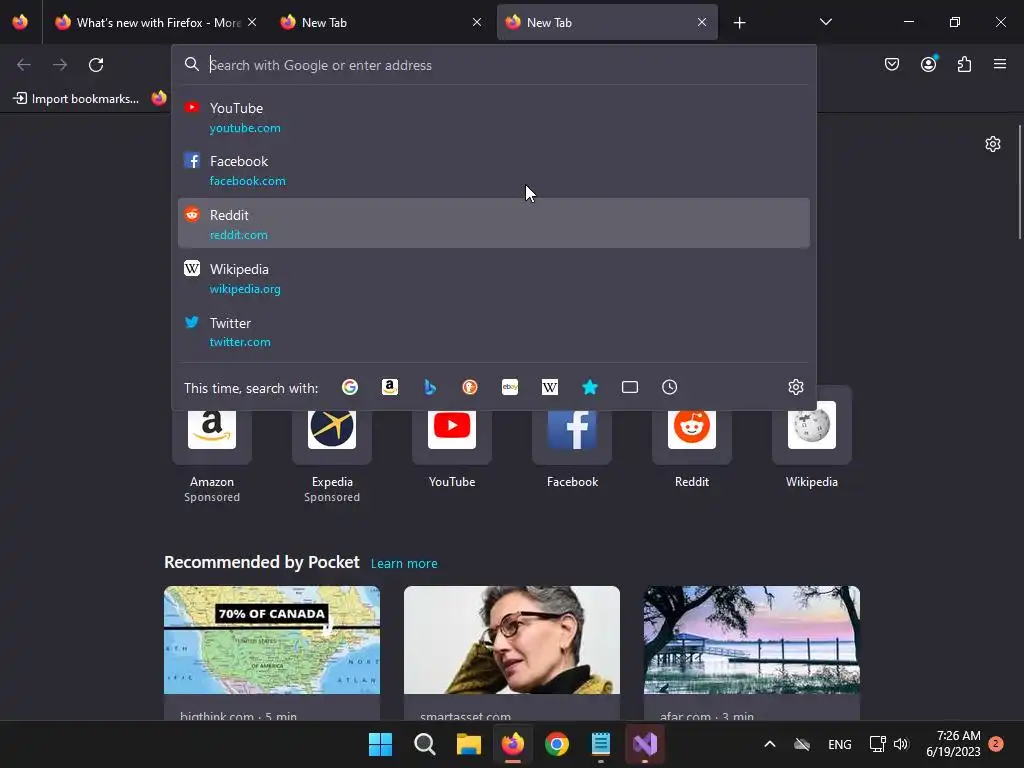Search this time with DuckDuckGo icon
Image resolution: width=1024 pixels, height=768 pixels.
pos(470,387)
